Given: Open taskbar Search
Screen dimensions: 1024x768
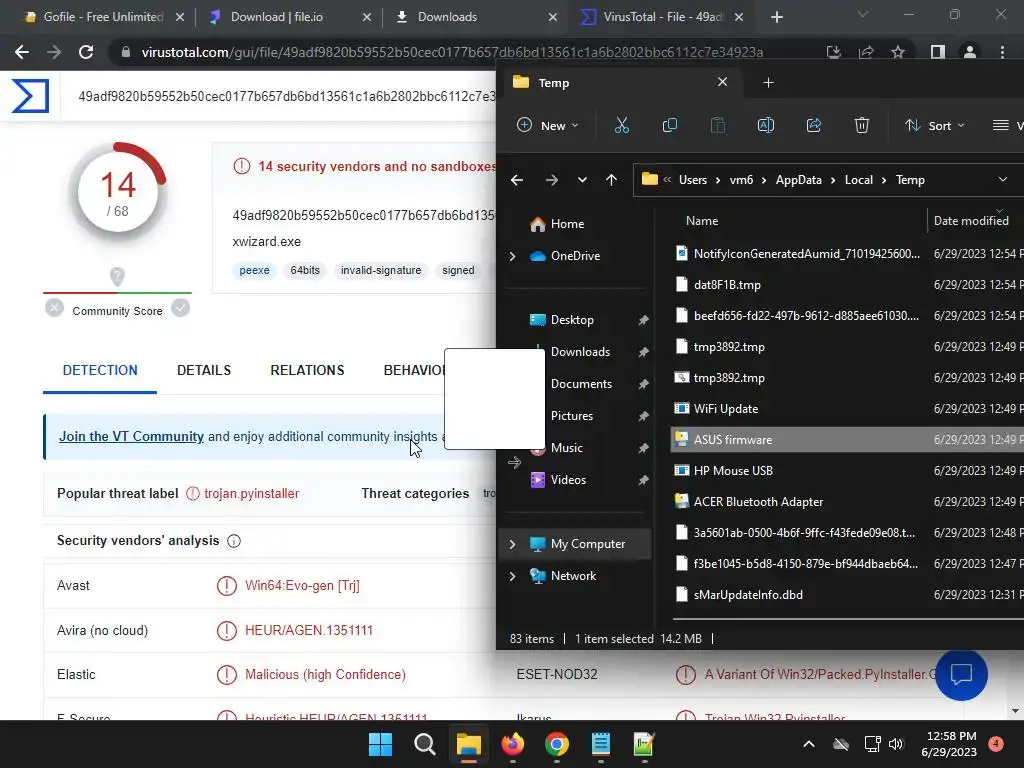Looking at the screenshot, I should tap(424, 744).
